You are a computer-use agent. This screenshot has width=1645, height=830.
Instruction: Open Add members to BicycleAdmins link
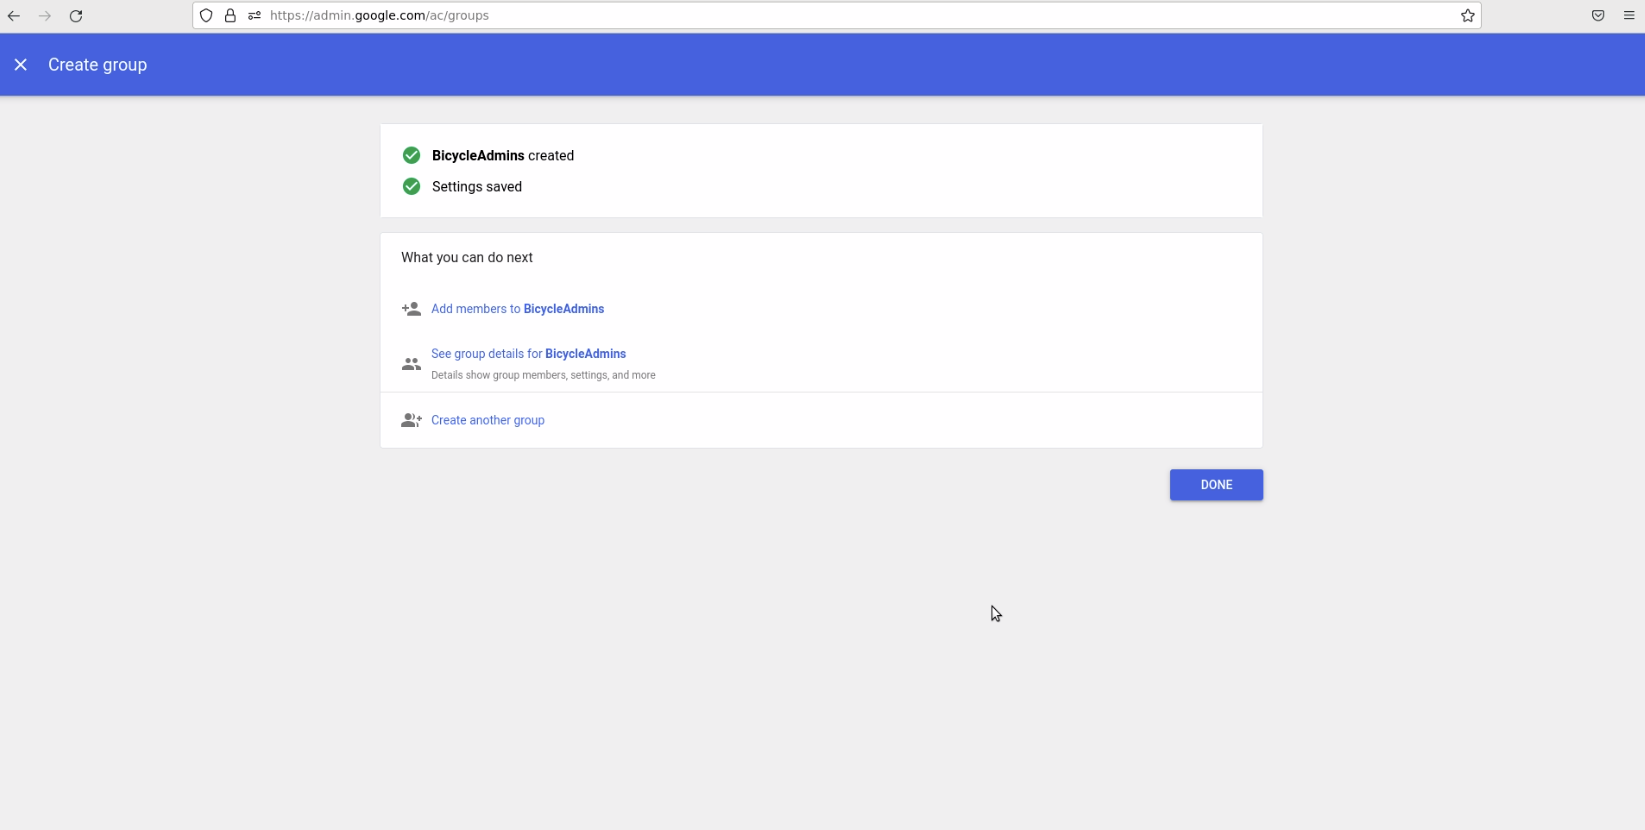[x=517, y=309]
